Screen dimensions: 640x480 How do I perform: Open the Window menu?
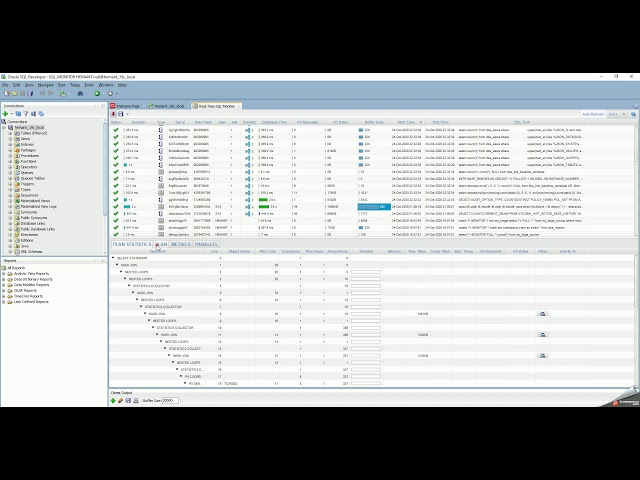pos(106,85)
